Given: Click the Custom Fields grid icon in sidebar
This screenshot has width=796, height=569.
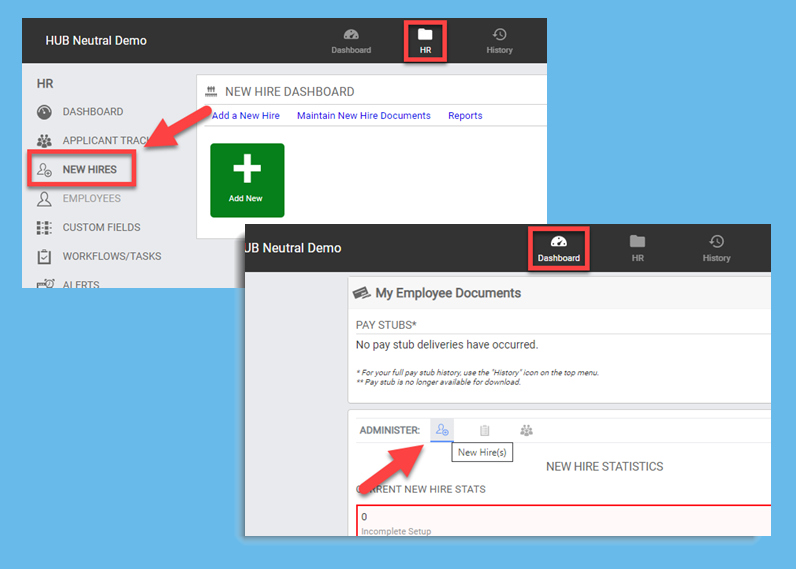Looking at the screenshot, I should (44, 228).
